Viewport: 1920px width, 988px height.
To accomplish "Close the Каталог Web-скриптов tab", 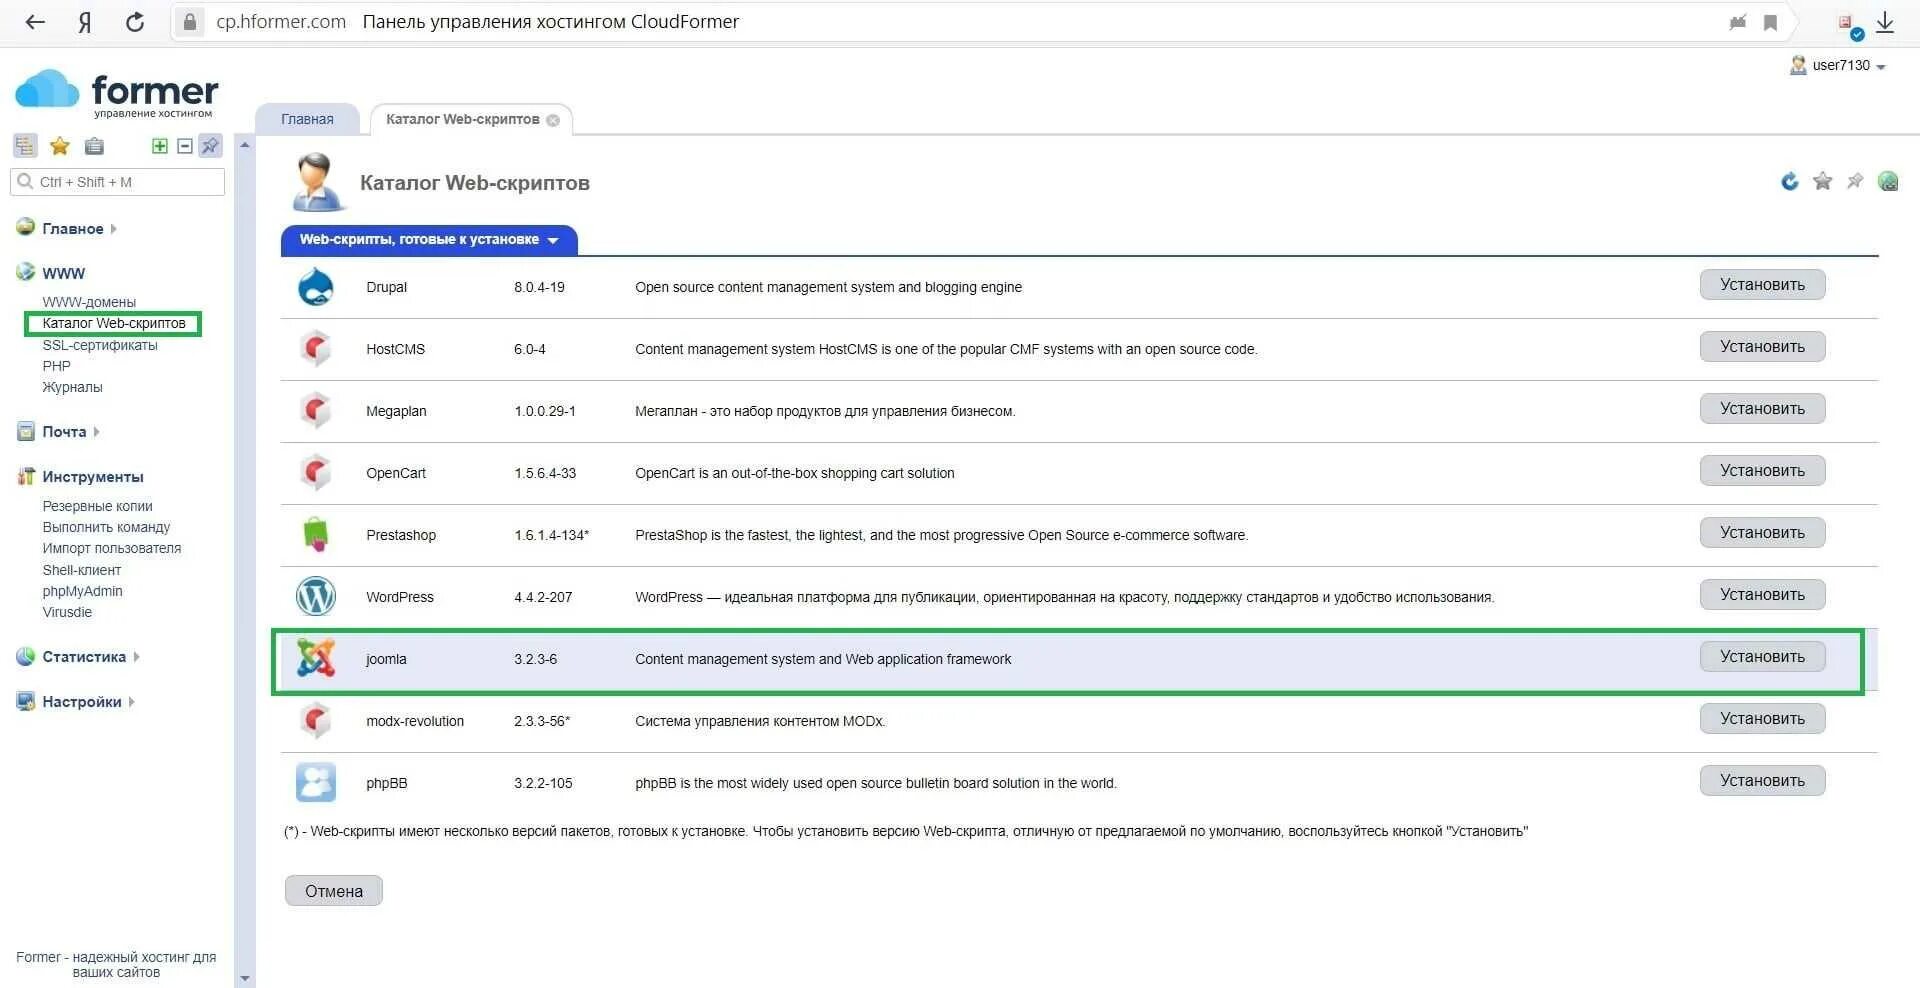I will (553, 120).
